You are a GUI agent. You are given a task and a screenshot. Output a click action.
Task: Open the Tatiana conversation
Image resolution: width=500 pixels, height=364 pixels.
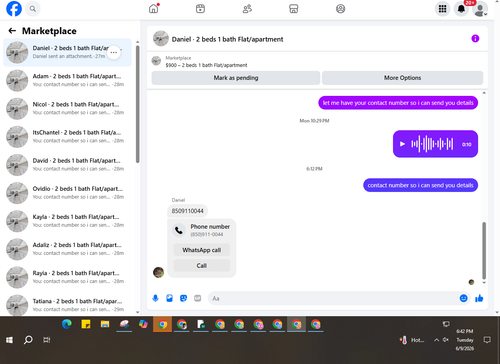click(x=67, y=305)
